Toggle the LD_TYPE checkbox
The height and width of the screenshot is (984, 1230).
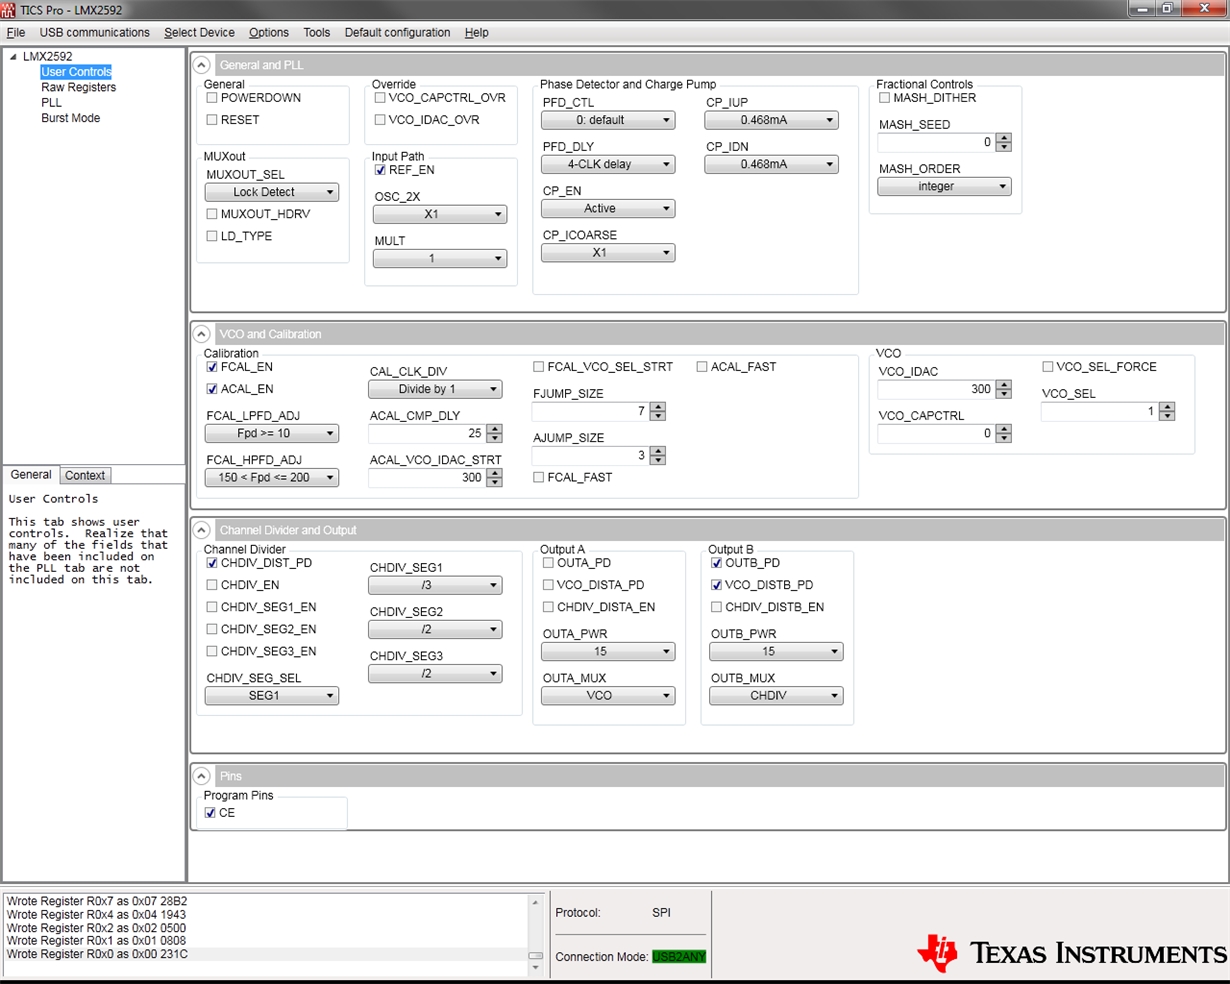tap(212, 236)
